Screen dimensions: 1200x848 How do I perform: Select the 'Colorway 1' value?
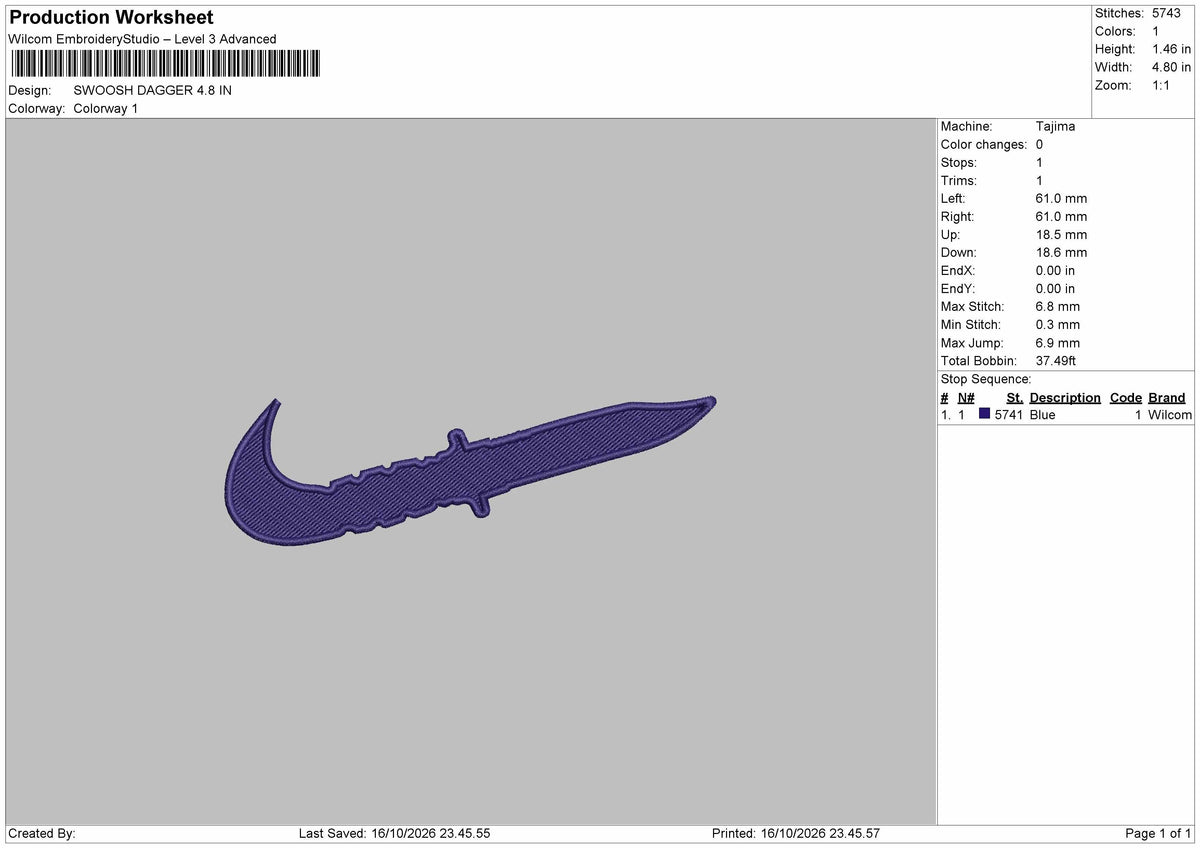106,108
